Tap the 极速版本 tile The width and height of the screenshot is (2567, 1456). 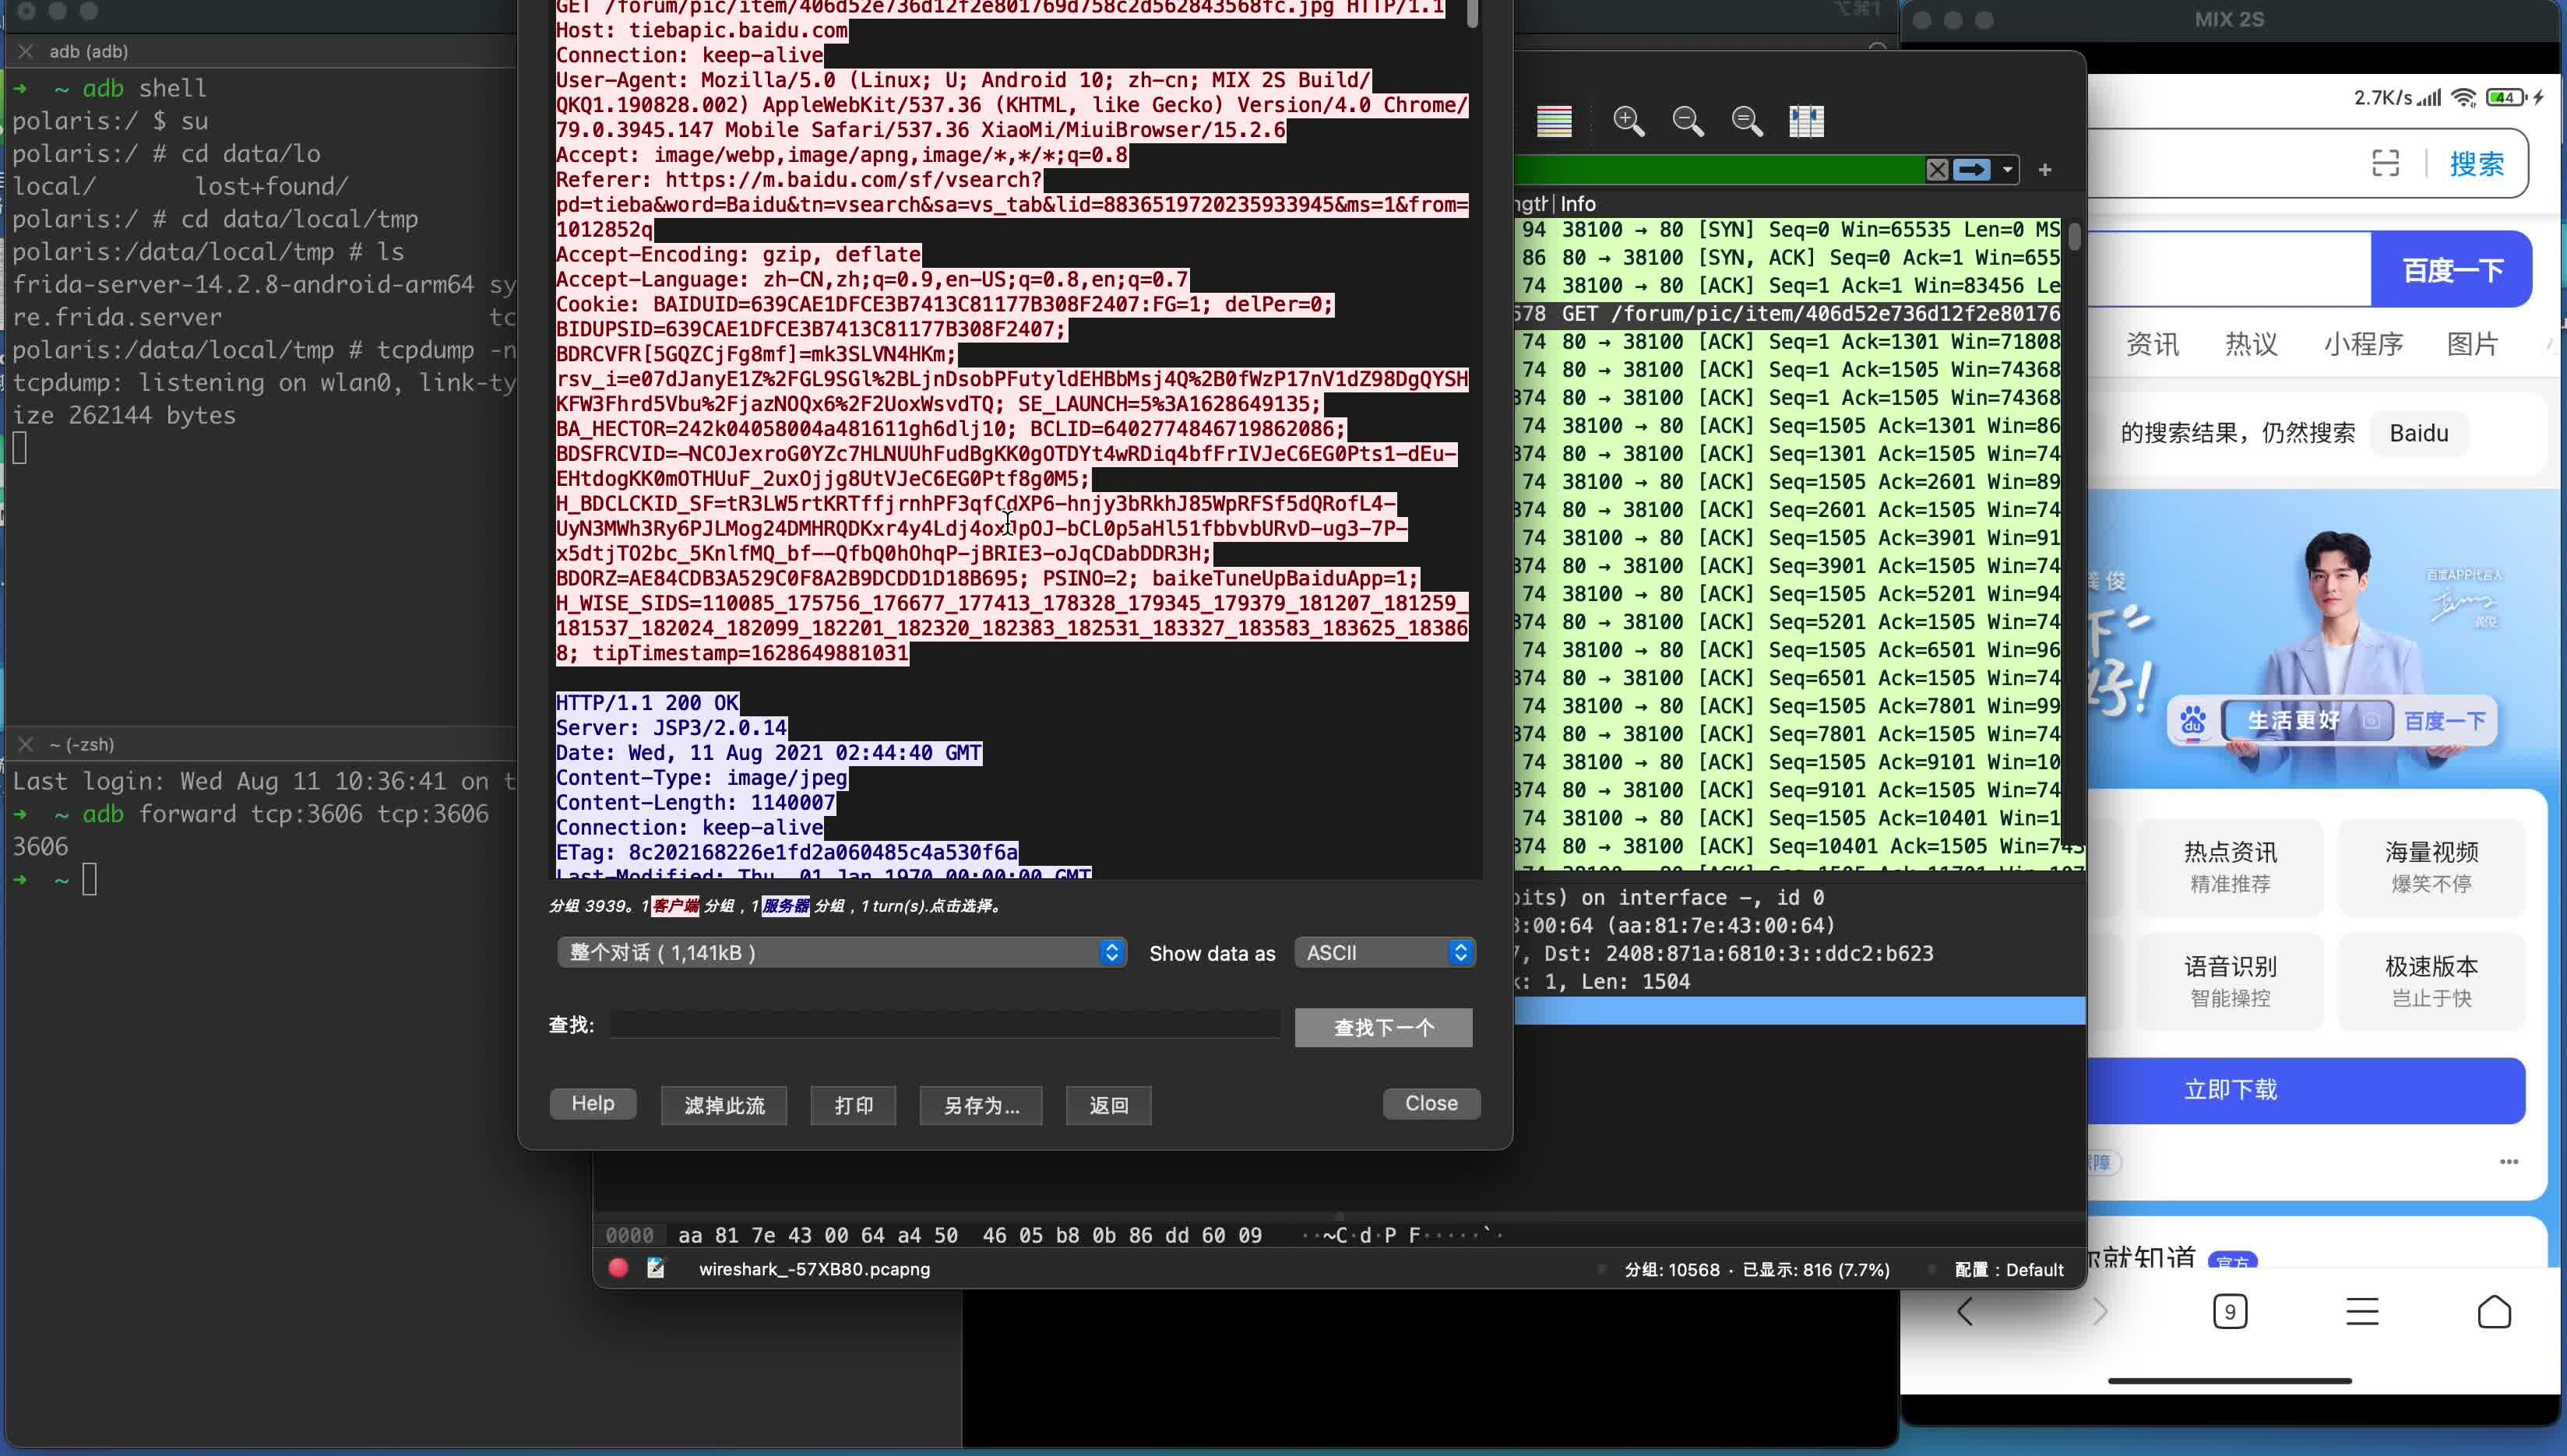tap(2431, 980)
